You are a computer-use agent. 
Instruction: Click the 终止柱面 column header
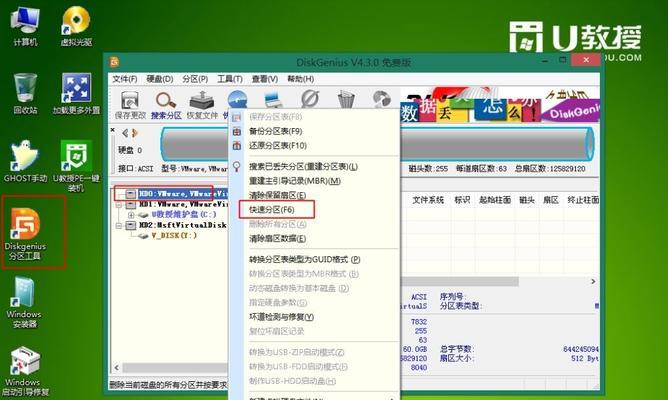583,200
